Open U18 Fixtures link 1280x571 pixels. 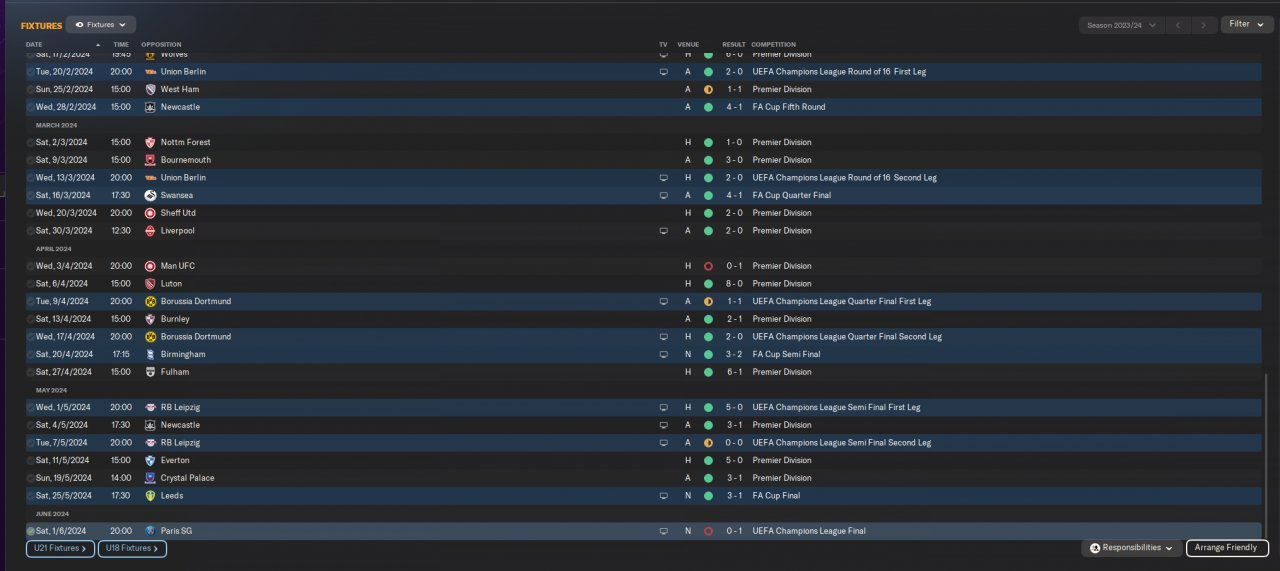click(x=132, y=548)
